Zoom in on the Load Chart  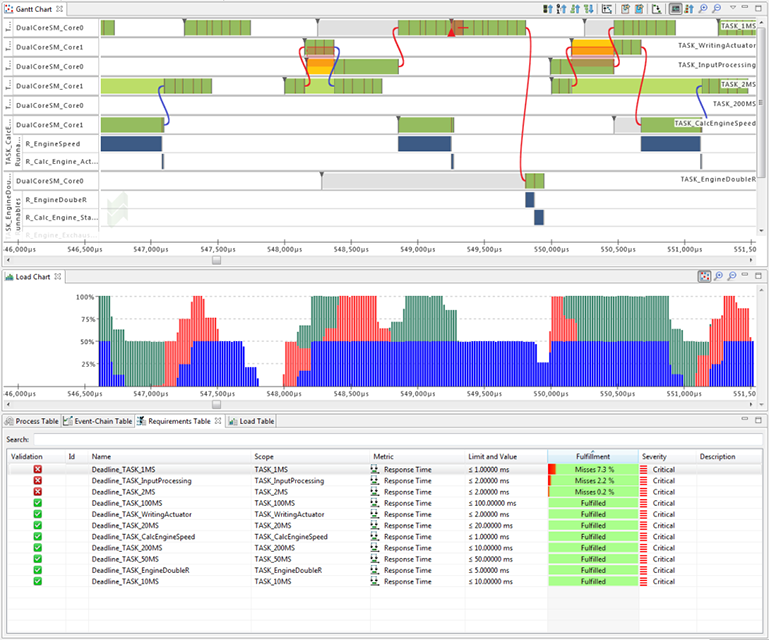click(718, 276)
